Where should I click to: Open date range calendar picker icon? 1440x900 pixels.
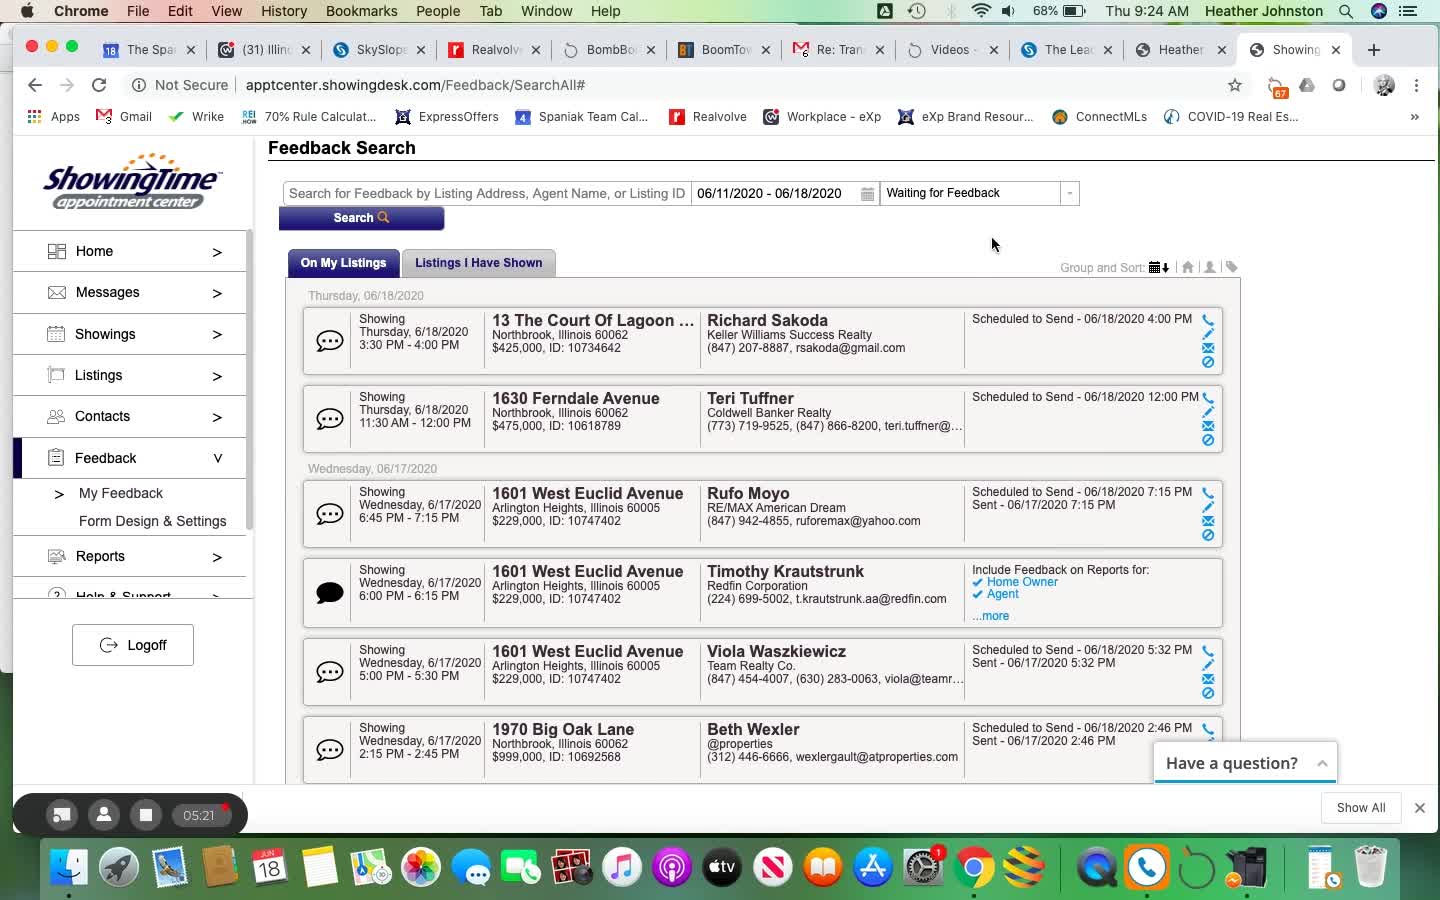pyautogui.click(x=867, y=194)
